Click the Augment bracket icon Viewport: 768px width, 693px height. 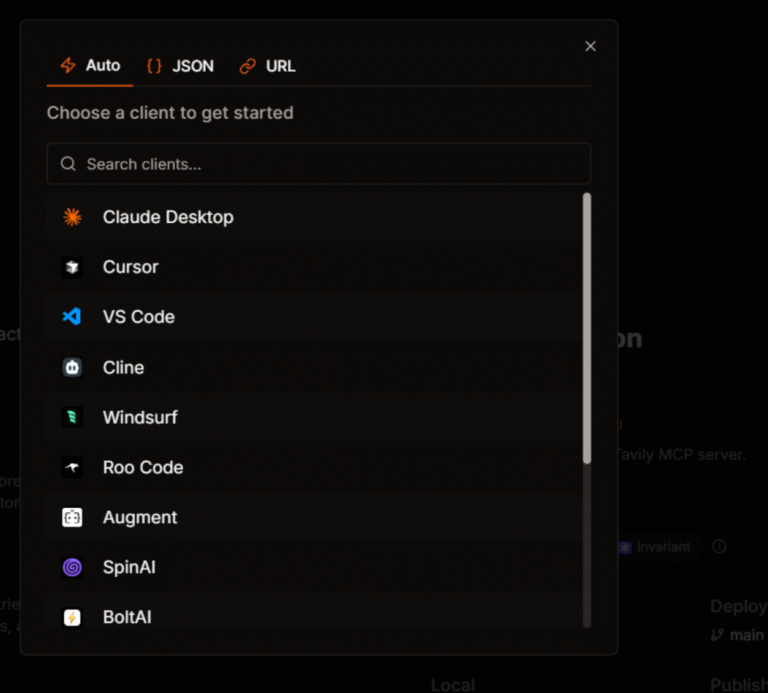pos(72,517)
